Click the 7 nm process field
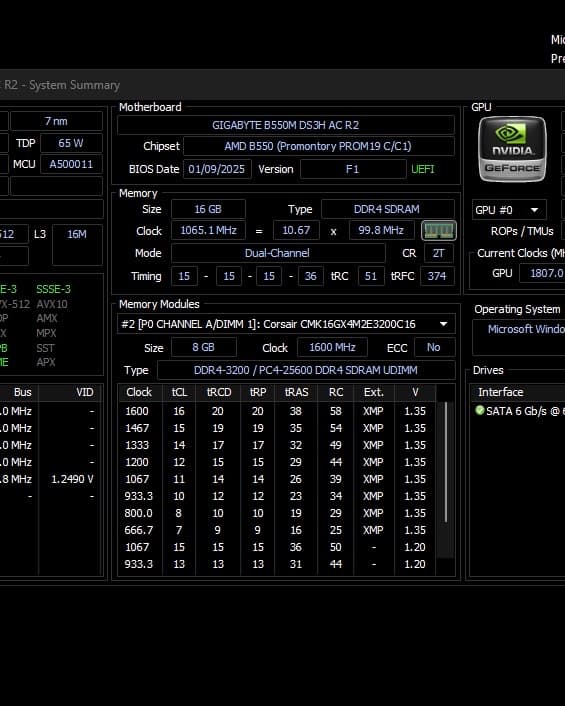 [56, 121]
